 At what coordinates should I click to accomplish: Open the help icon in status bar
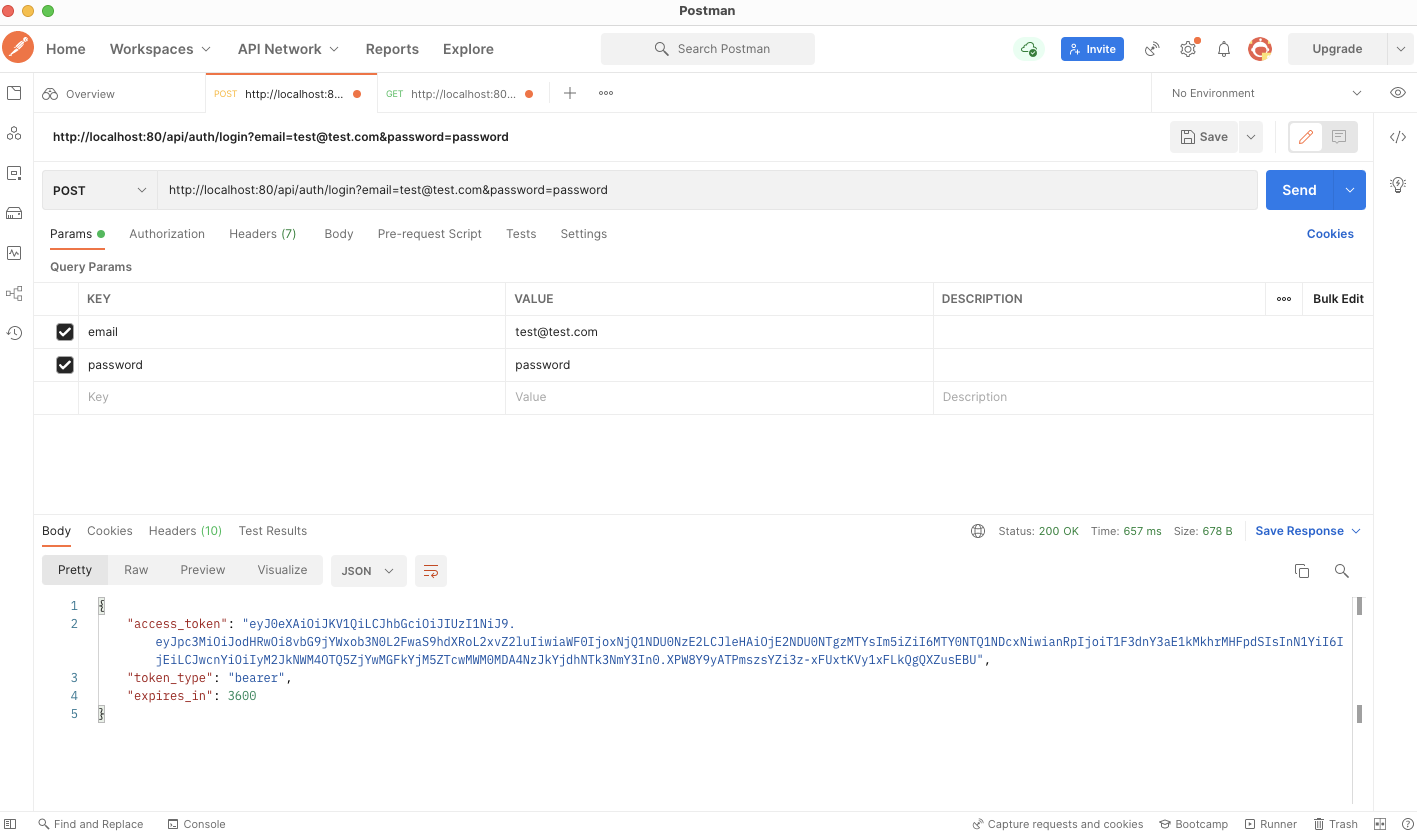[1406, 824]
